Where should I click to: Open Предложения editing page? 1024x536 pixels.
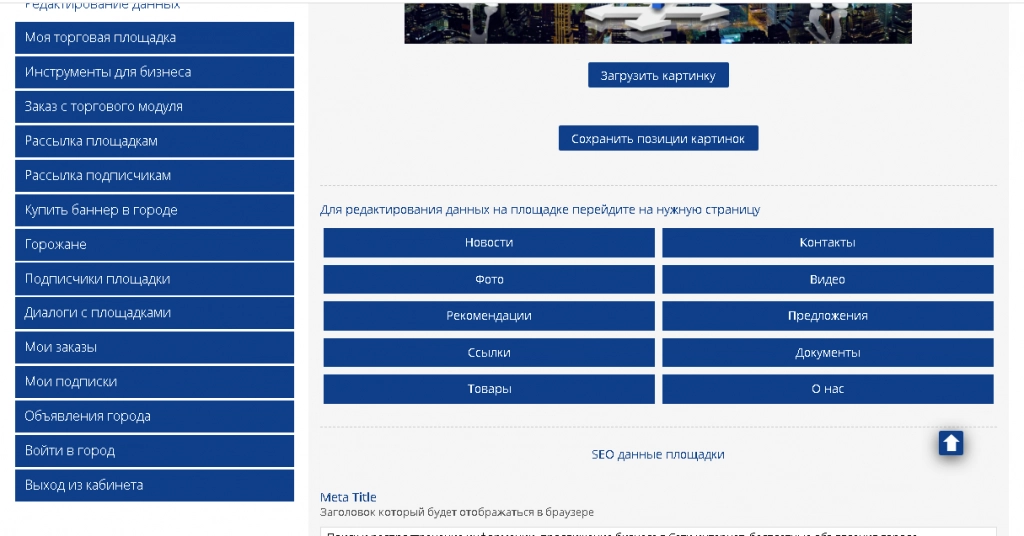click(827, 316)
